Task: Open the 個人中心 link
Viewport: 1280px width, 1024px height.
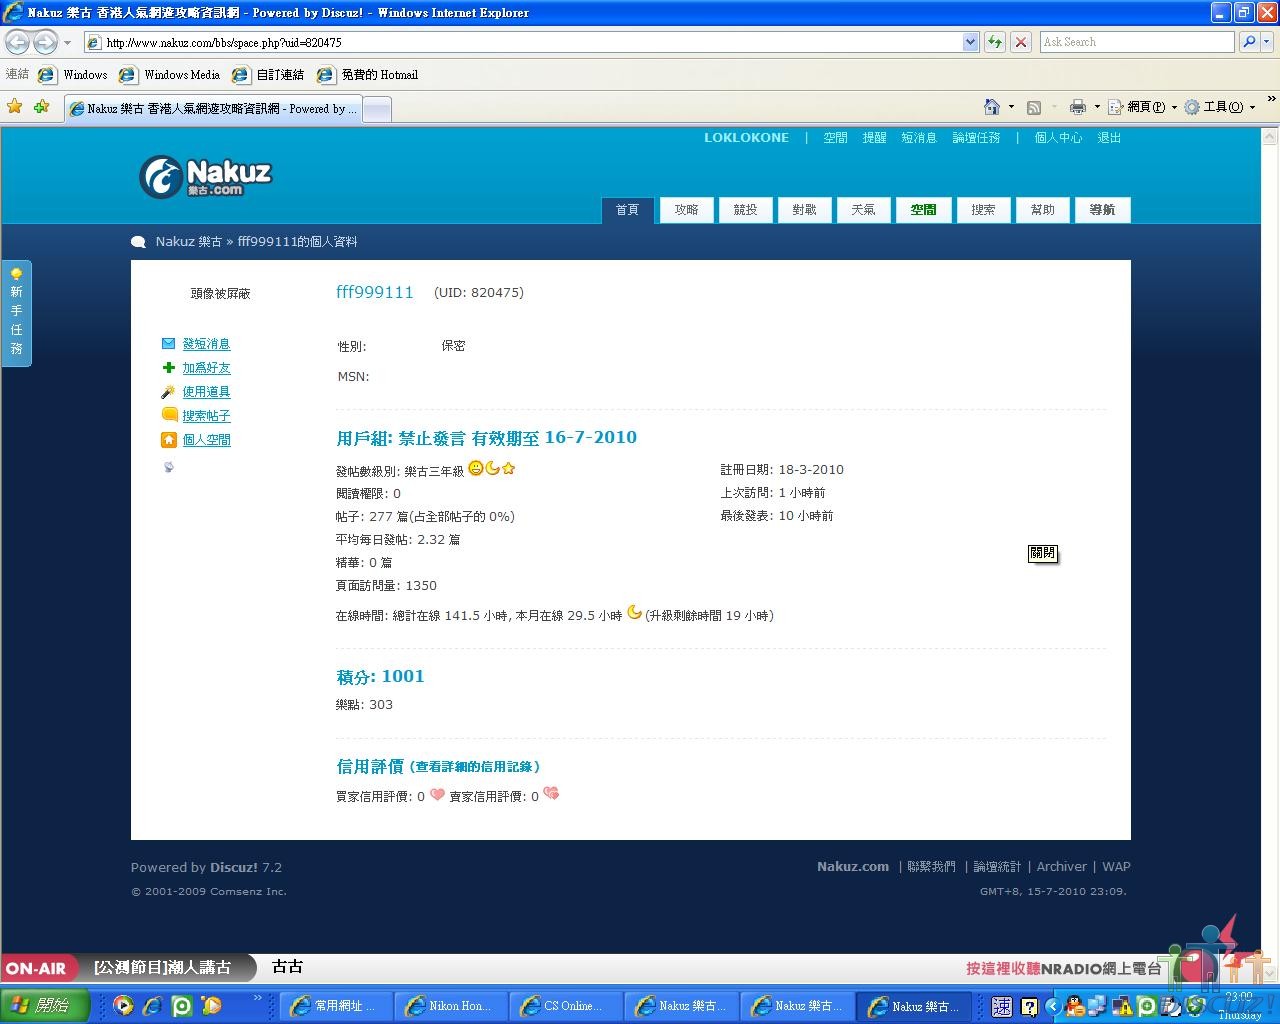Action: pyautogui.click(x=1058, y=138)
